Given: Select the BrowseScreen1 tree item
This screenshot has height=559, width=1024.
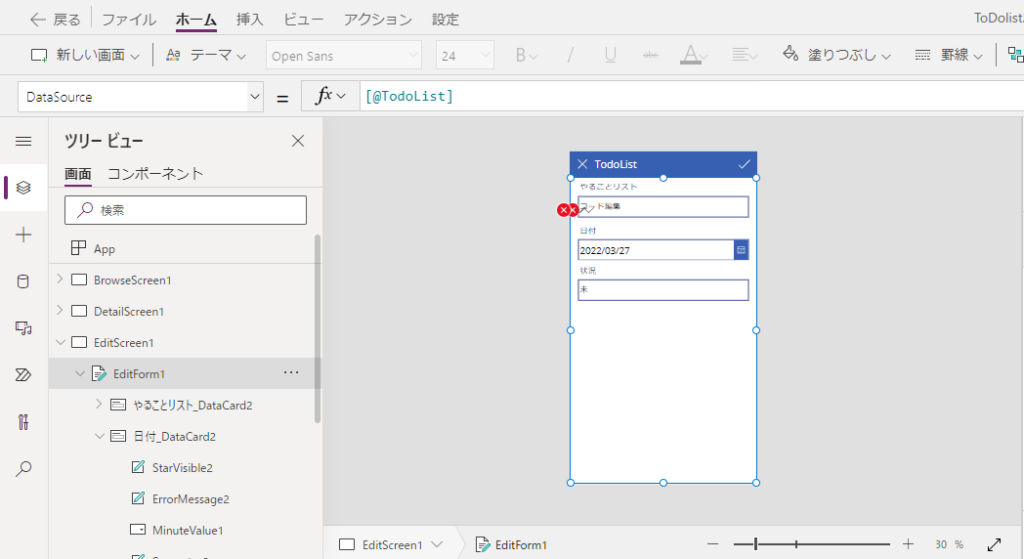Looking at the screenshot, I should click(x=133, y=280).
